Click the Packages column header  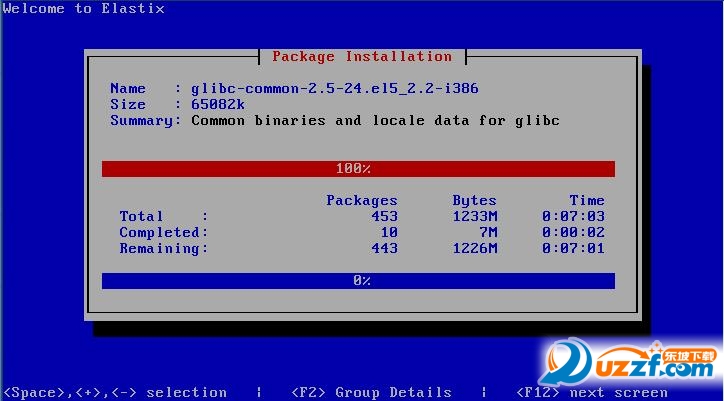pos(362,200)
